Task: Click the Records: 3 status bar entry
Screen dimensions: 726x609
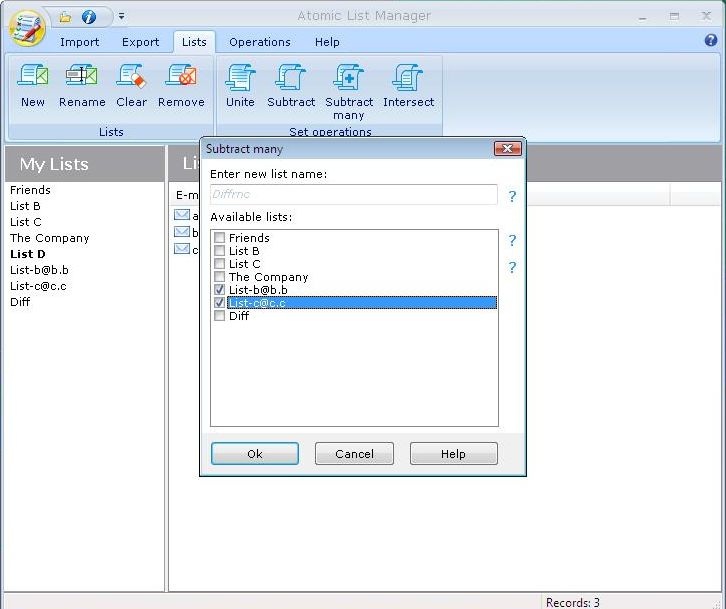Action: [573, 602]
